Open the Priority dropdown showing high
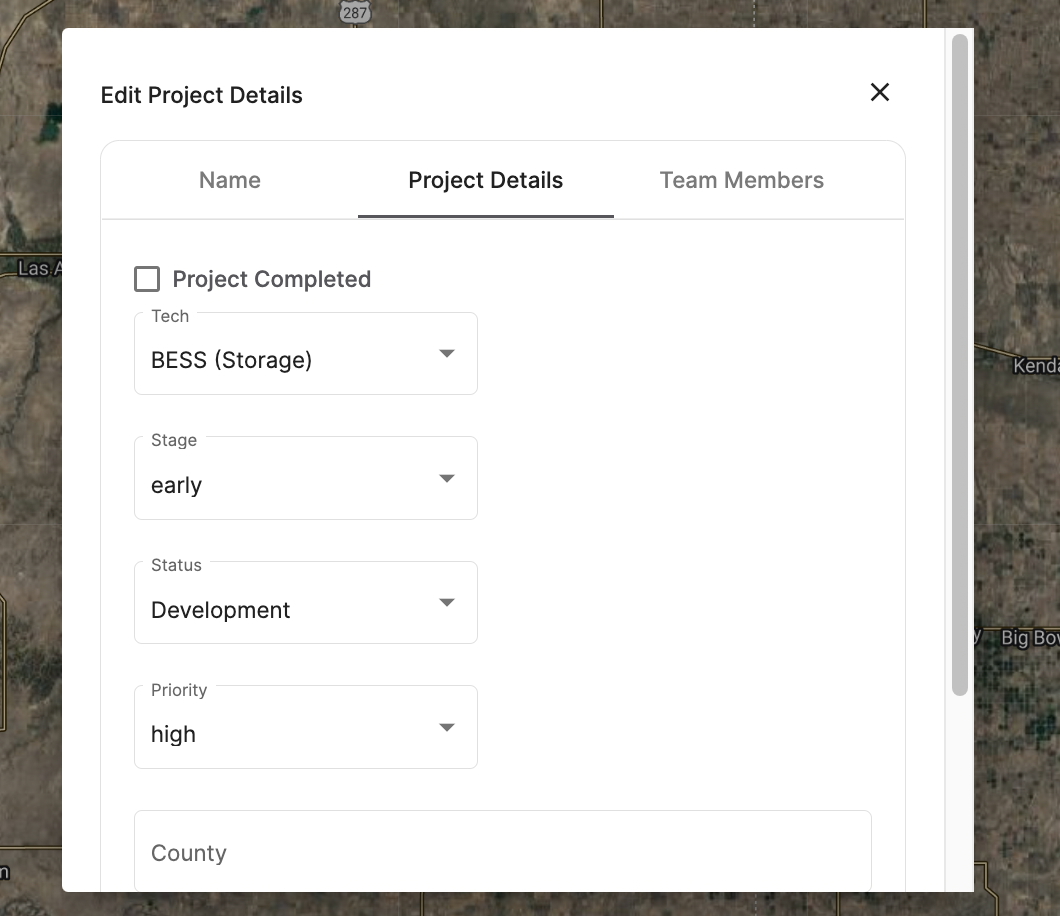This screenshot has width=1060, height=916. (x=305, y=727)
